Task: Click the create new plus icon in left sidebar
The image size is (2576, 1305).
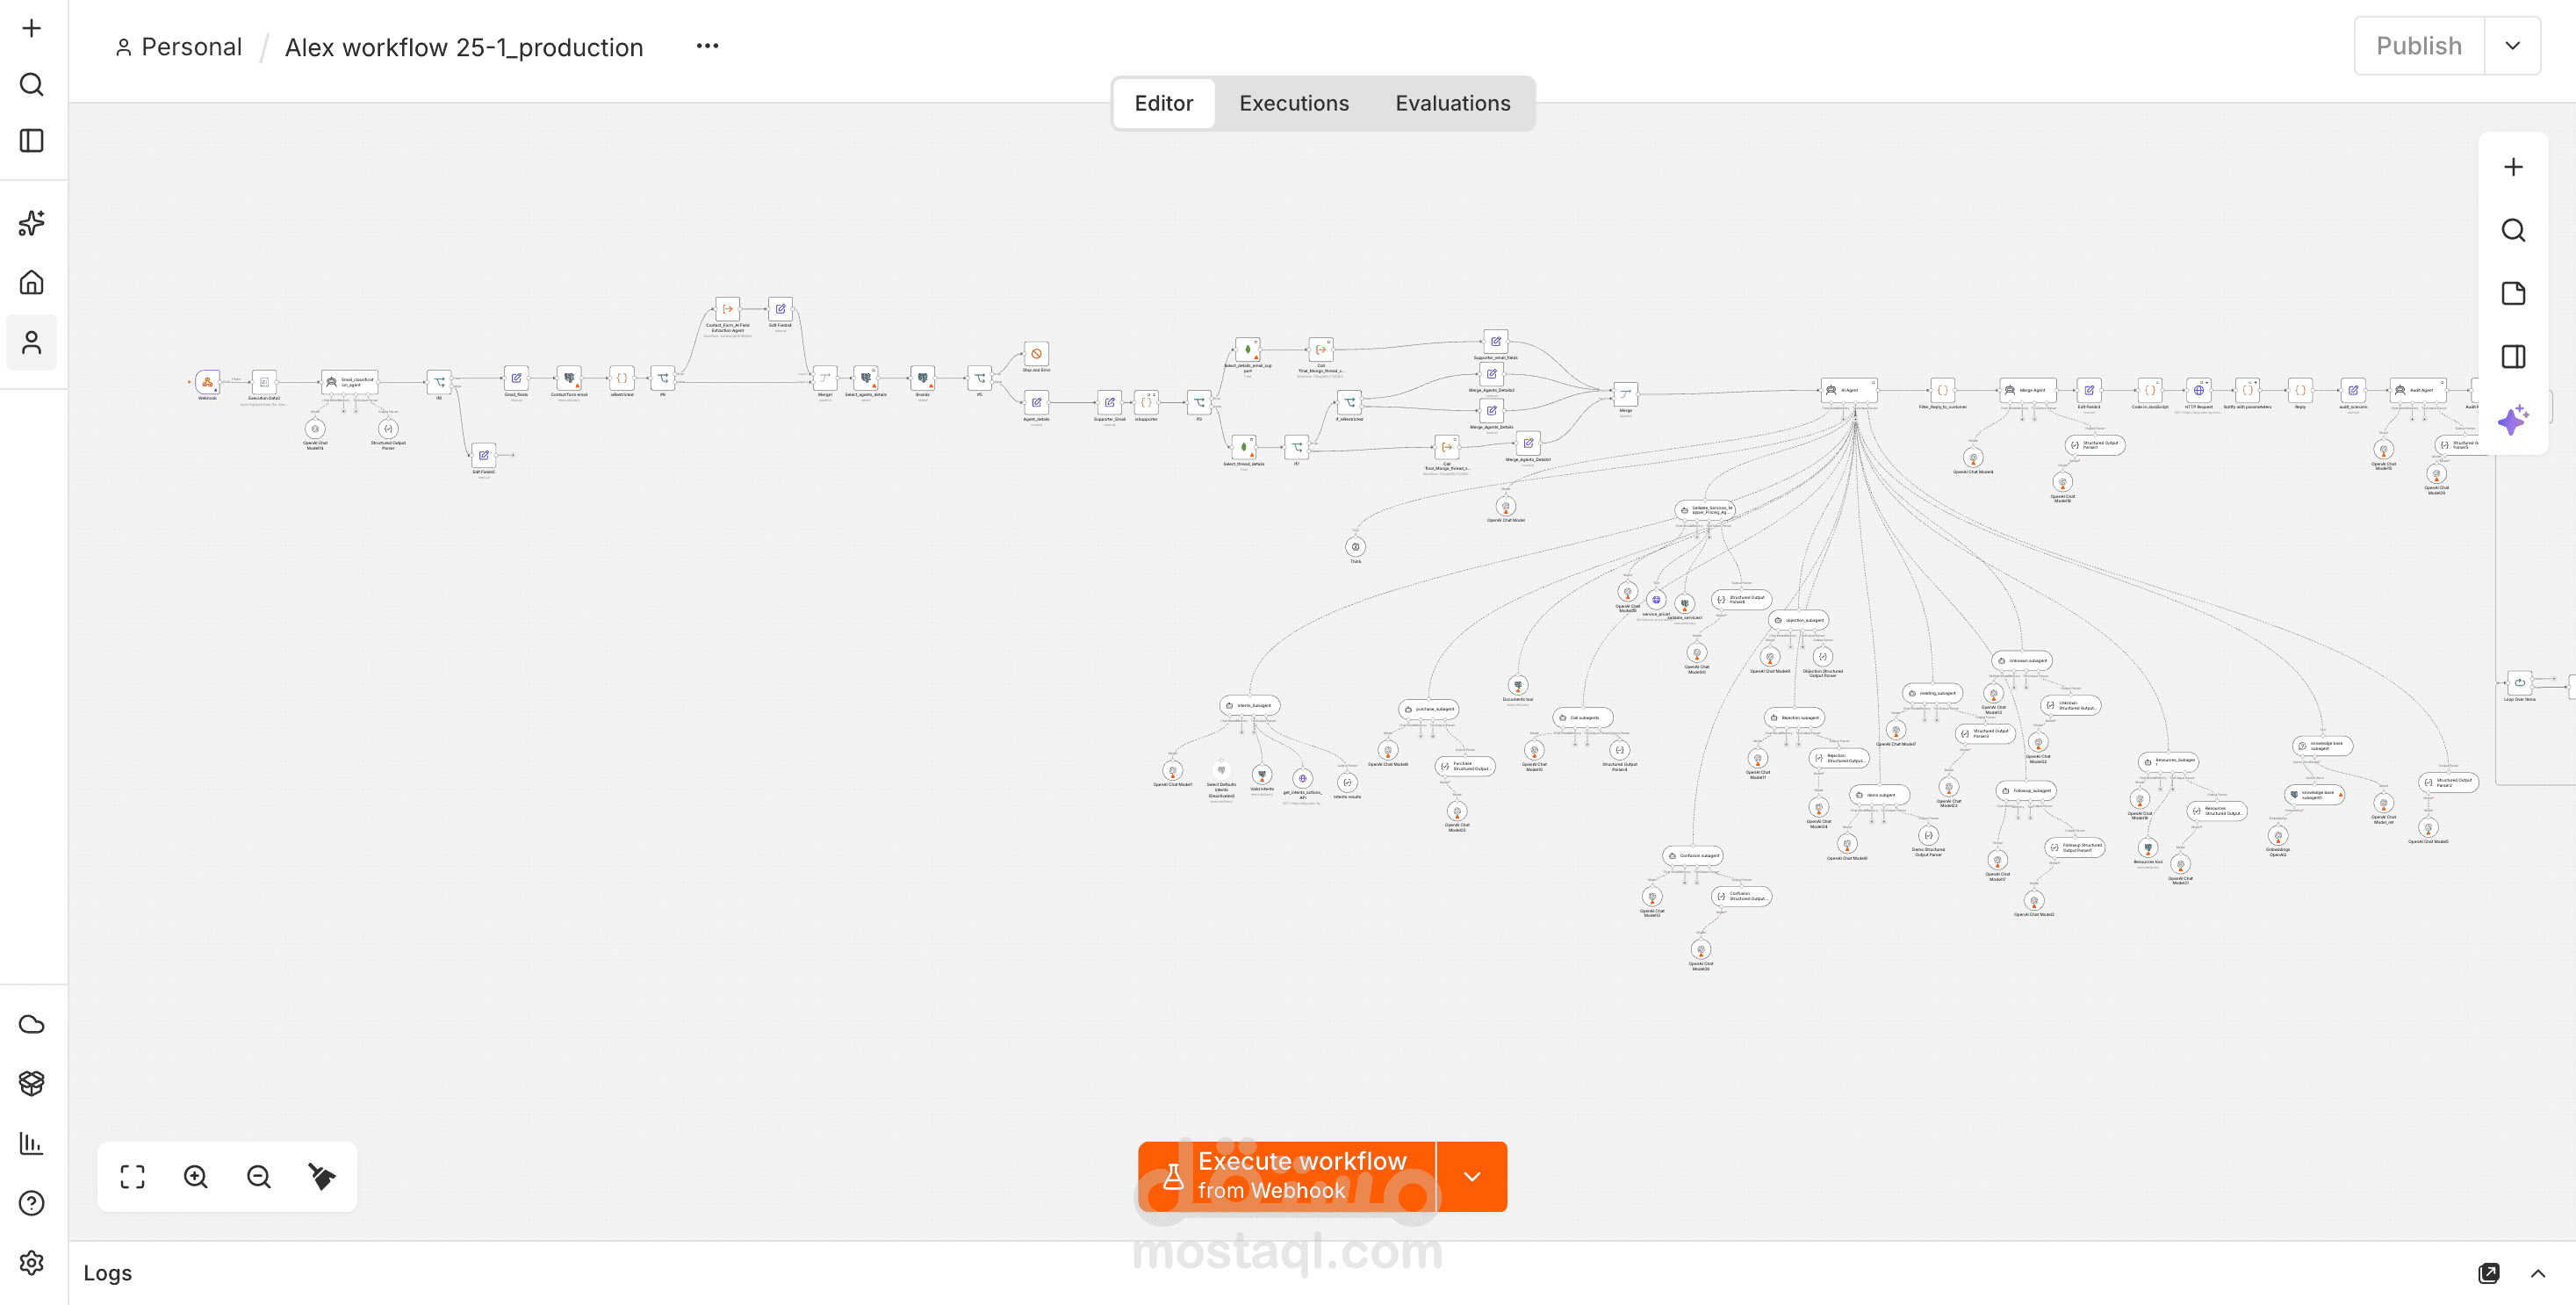Action: click(32, 28)
